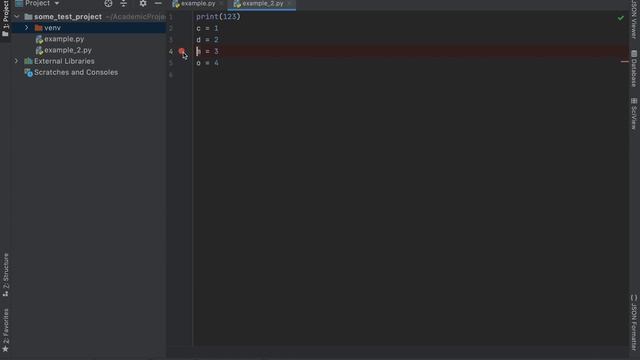Open the Database tool window
The width and height of the screenshot is (640, 360).
pyautogui.click(x=634, y=69)
